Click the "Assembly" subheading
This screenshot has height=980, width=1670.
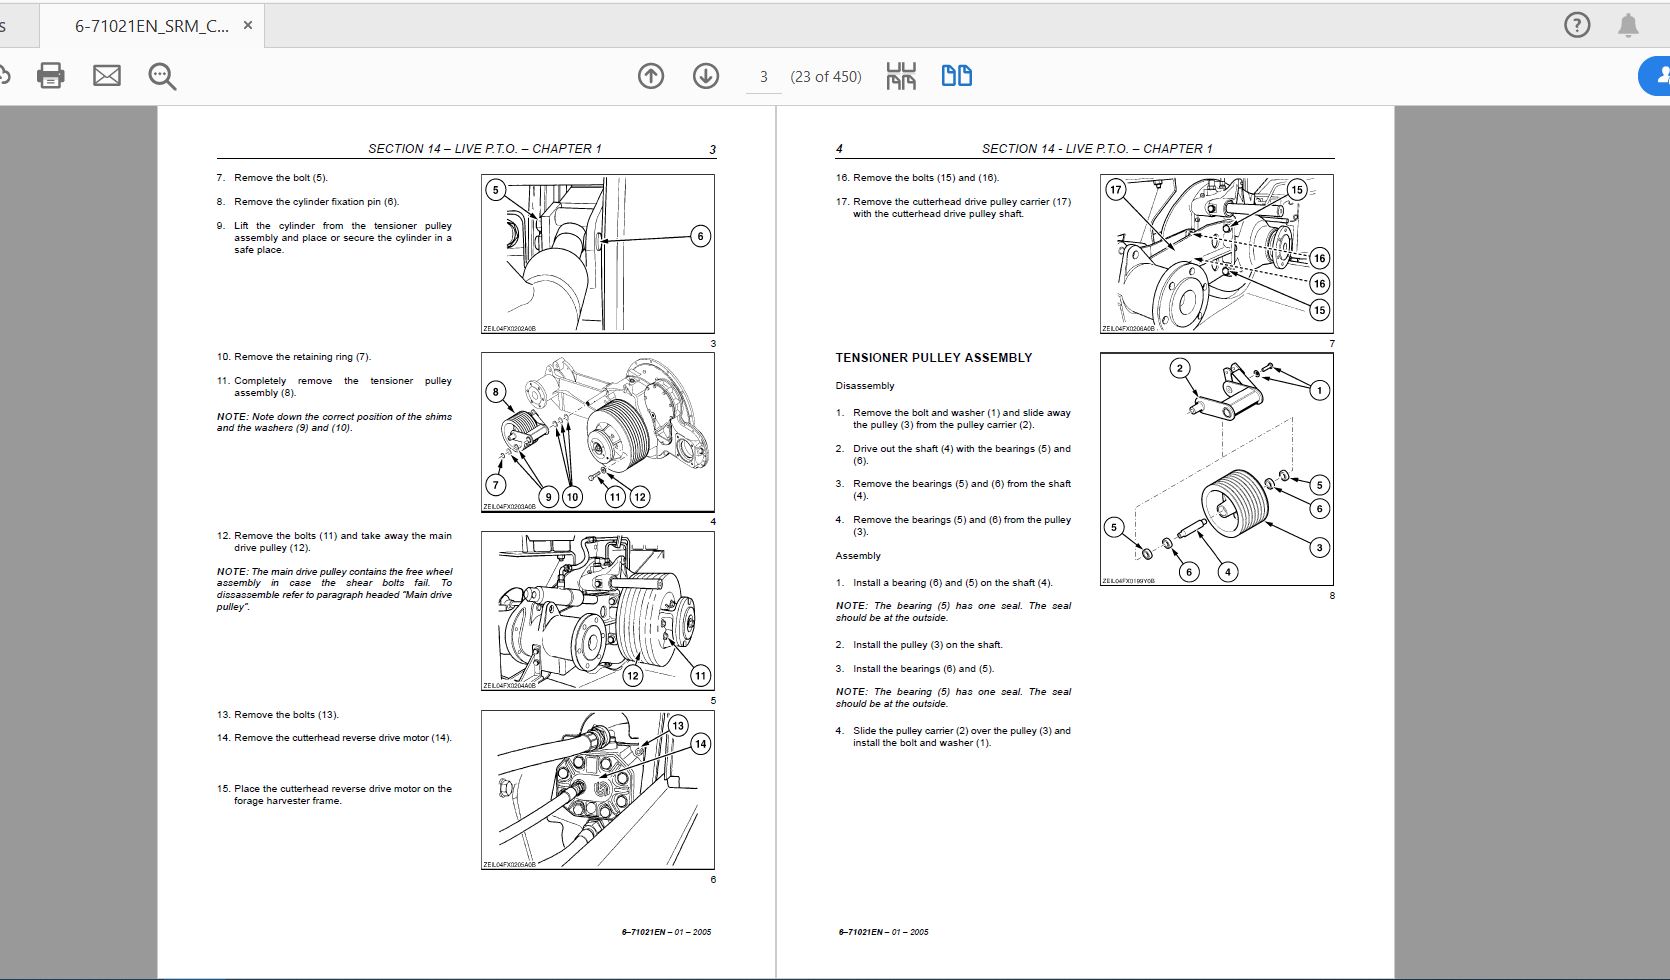click(x=858, y=556)
